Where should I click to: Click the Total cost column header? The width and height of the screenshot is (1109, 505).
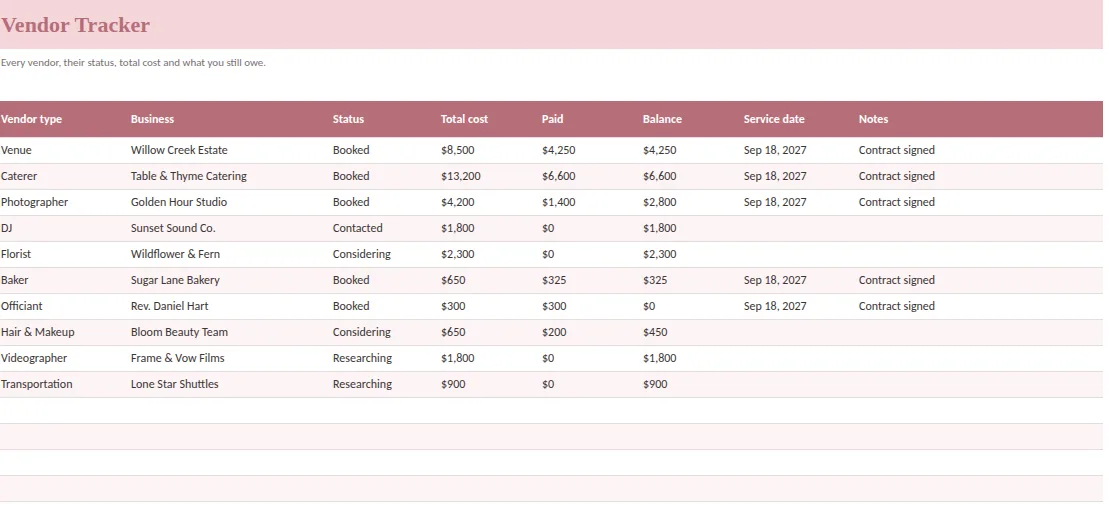464,119
